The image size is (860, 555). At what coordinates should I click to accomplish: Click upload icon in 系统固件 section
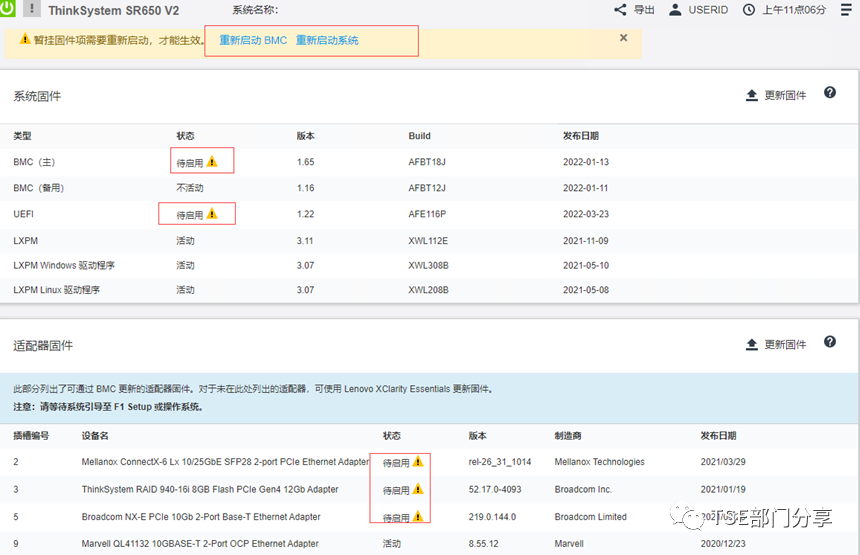click(751, 95)
